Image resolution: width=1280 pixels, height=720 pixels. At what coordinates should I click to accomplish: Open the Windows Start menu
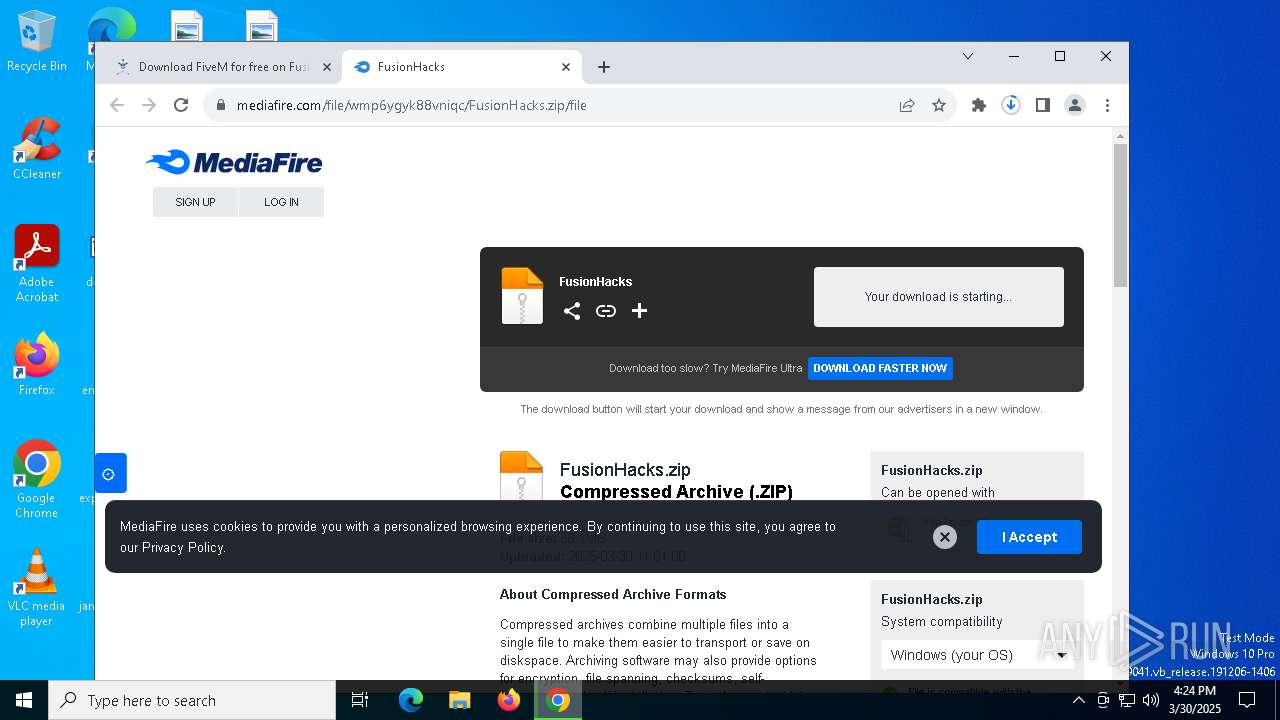coord(24,700)
